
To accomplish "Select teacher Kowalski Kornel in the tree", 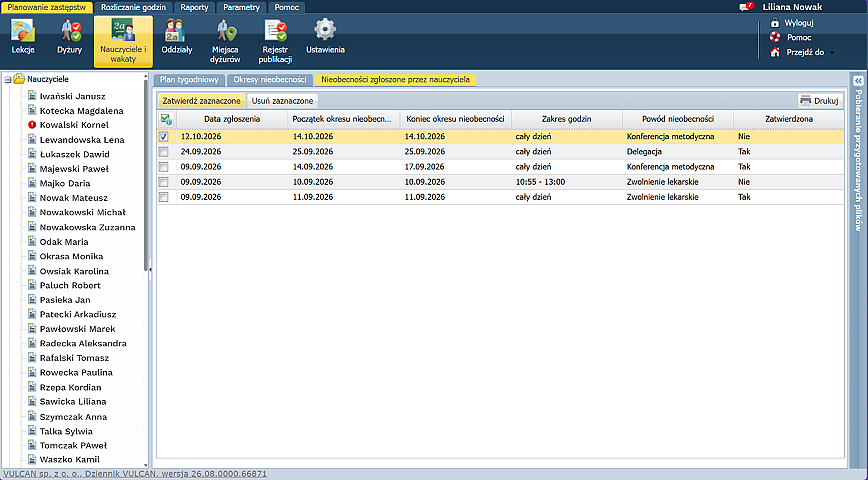I will click(74, 125).
